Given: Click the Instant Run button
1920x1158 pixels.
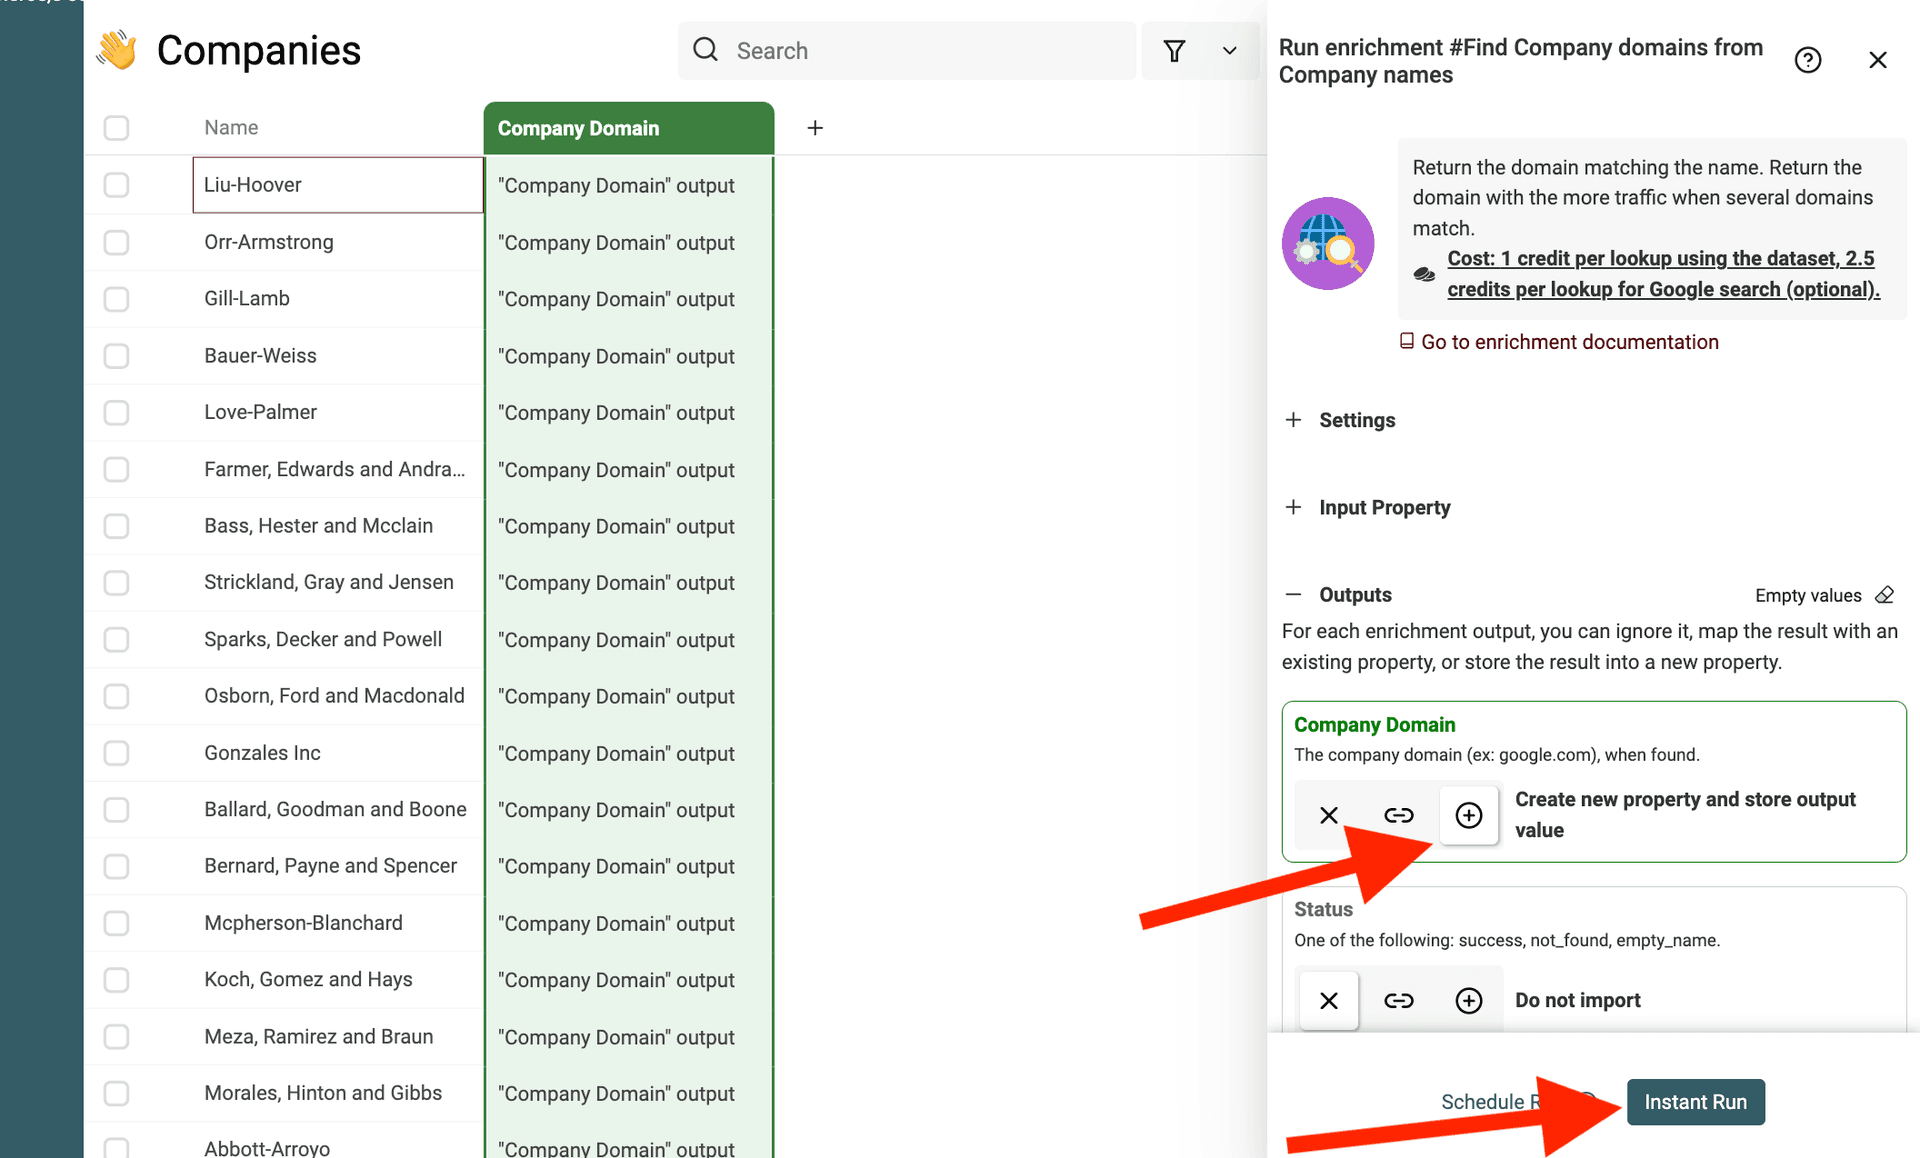Looking at the screenshot, I should pyautogui.click(x=1695, y=1102).
